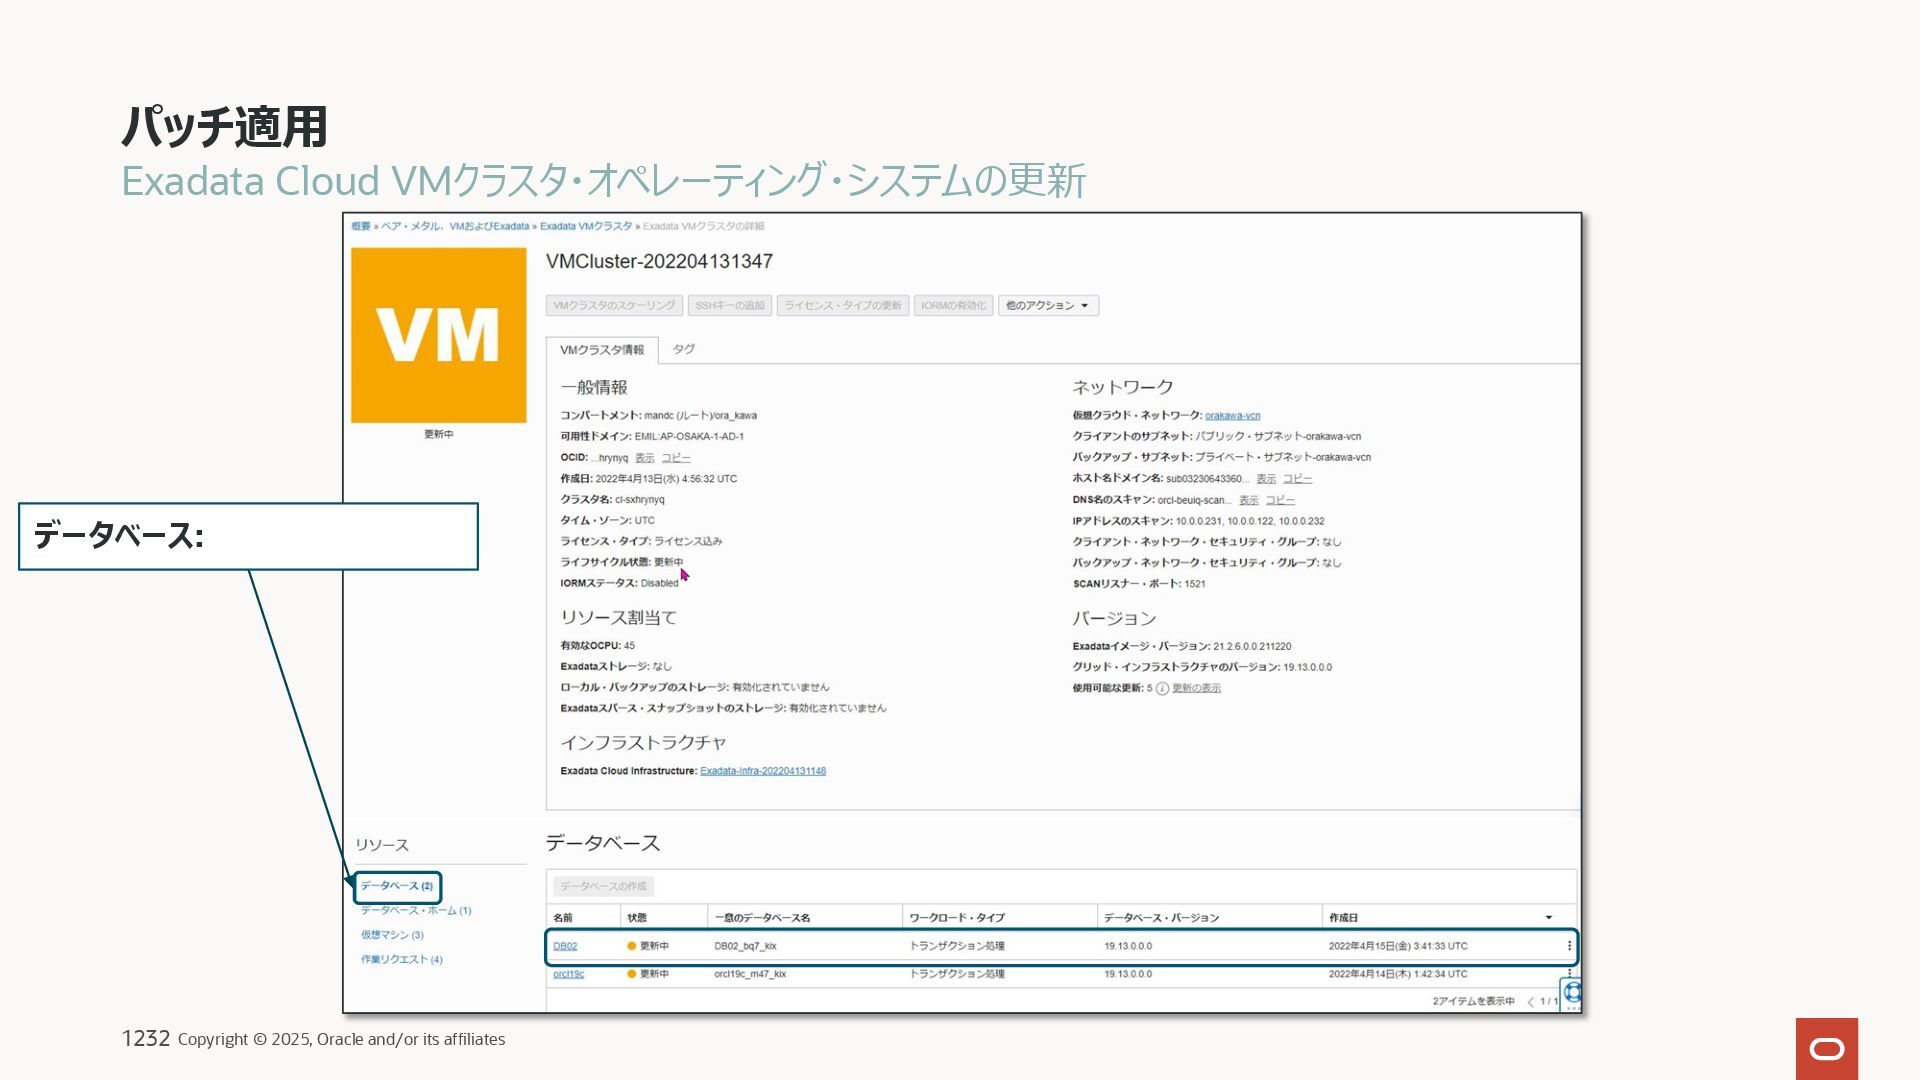This screenshot has height=1080, width=1920.
Task: Click the 更新中 status dot for DB02
Action: 631,946
